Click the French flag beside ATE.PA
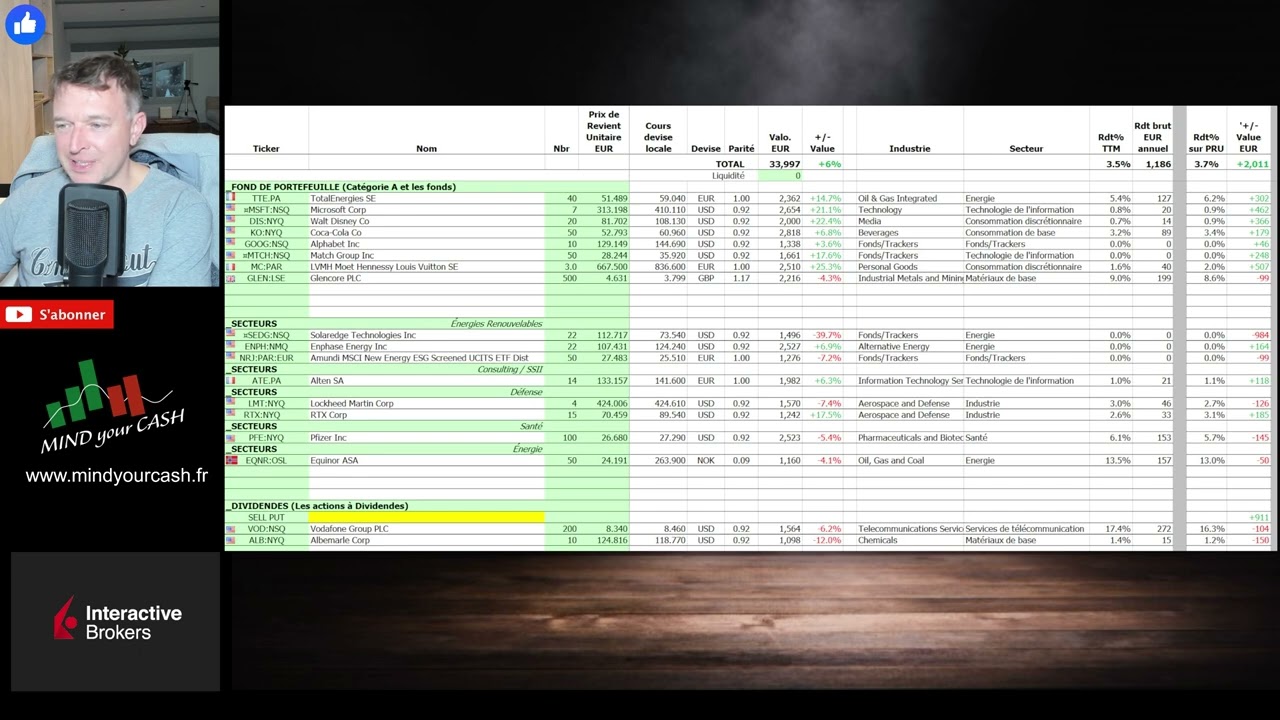The width and height of the screenshot is (1280, 720). click(x=230, y=380)
